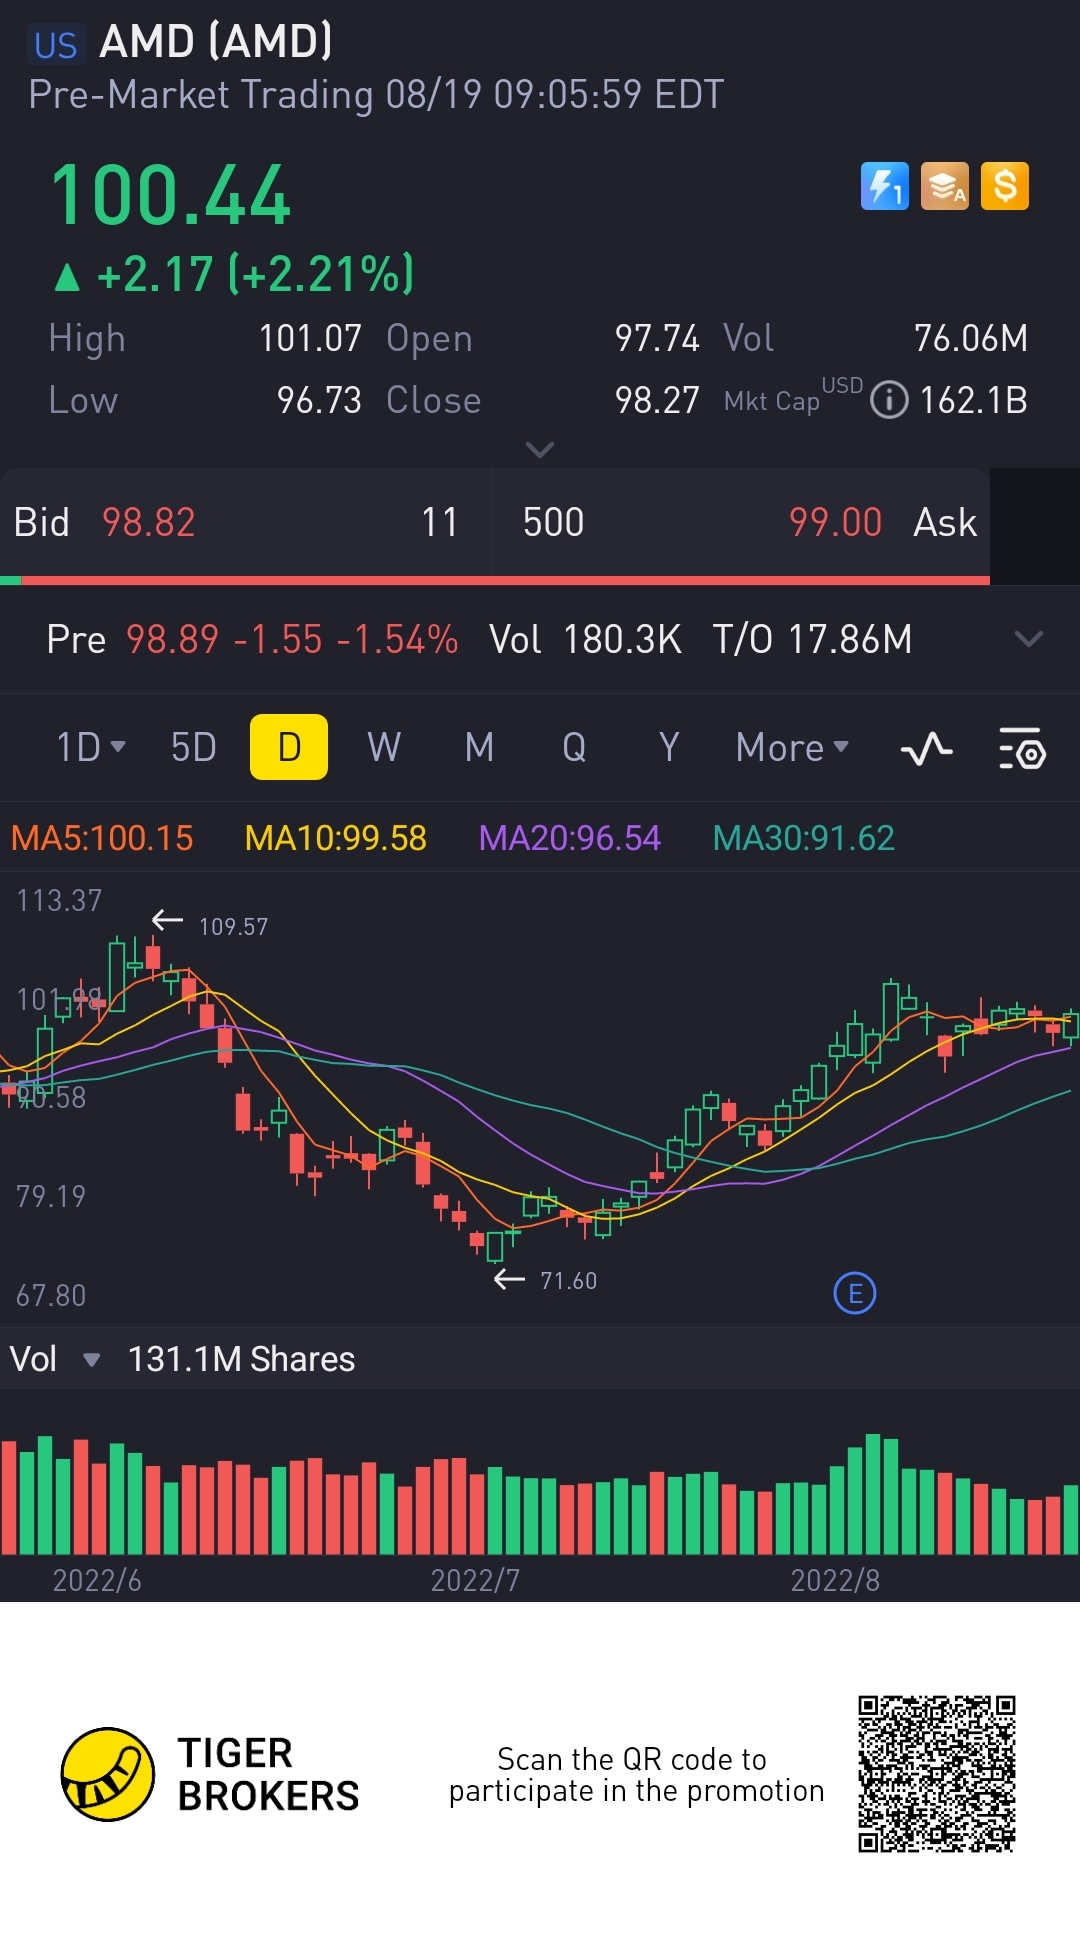Tap the 109.57 high price marker
This screenshot has height=1947, width=1080.
(233, 927)
